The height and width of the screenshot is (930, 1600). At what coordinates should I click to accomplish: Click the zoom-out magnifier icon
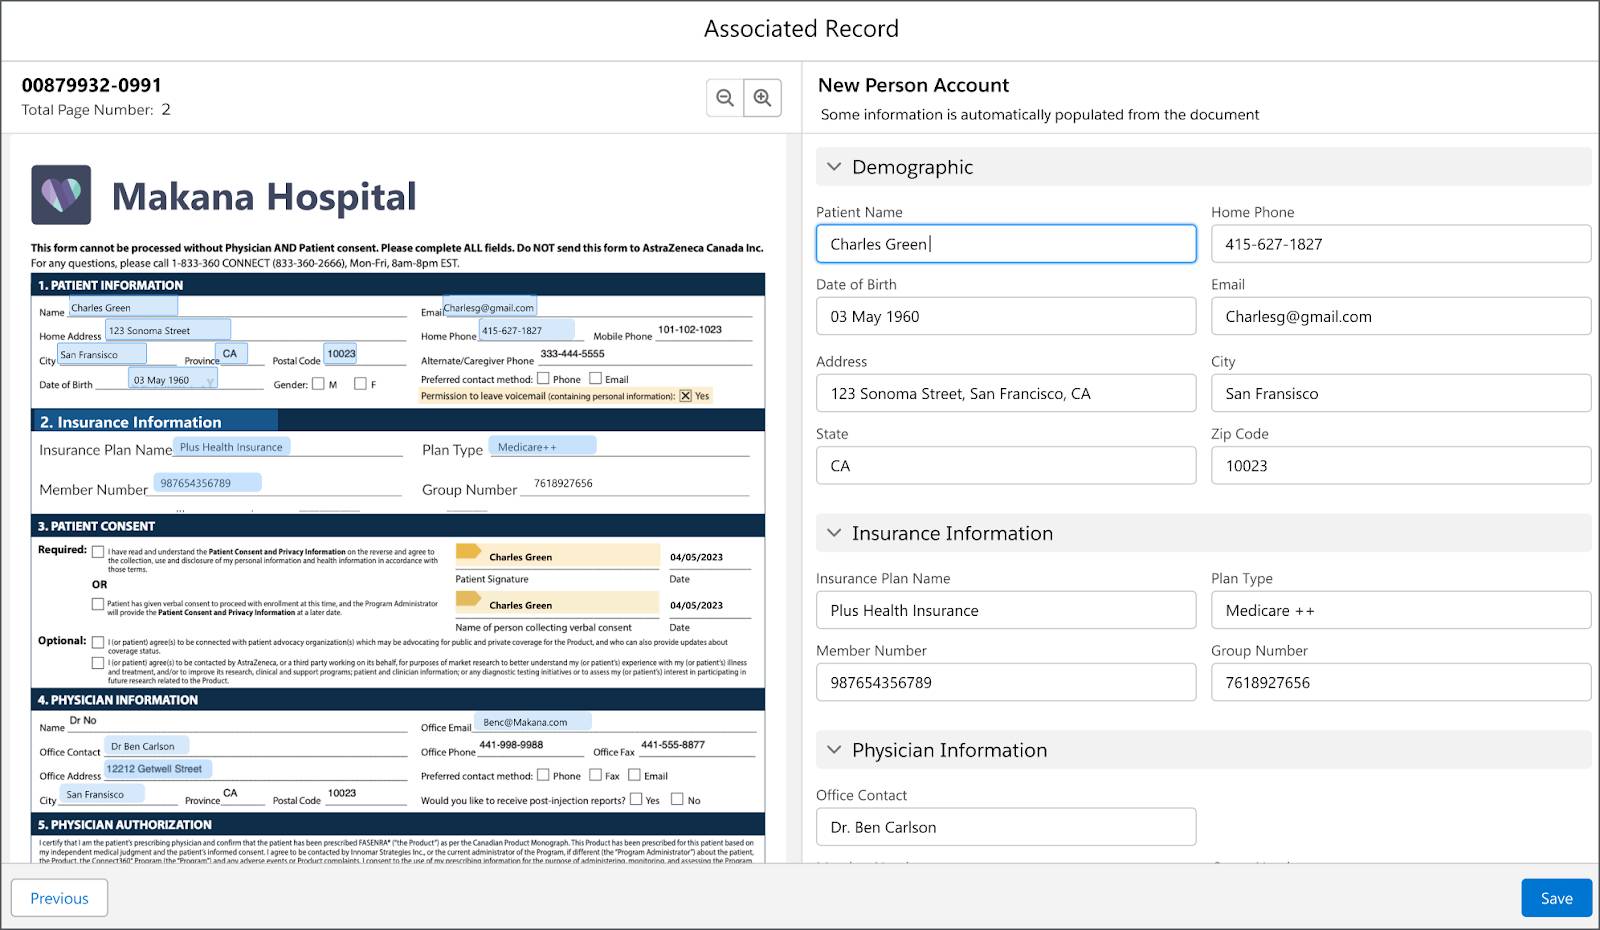[725, 97]
